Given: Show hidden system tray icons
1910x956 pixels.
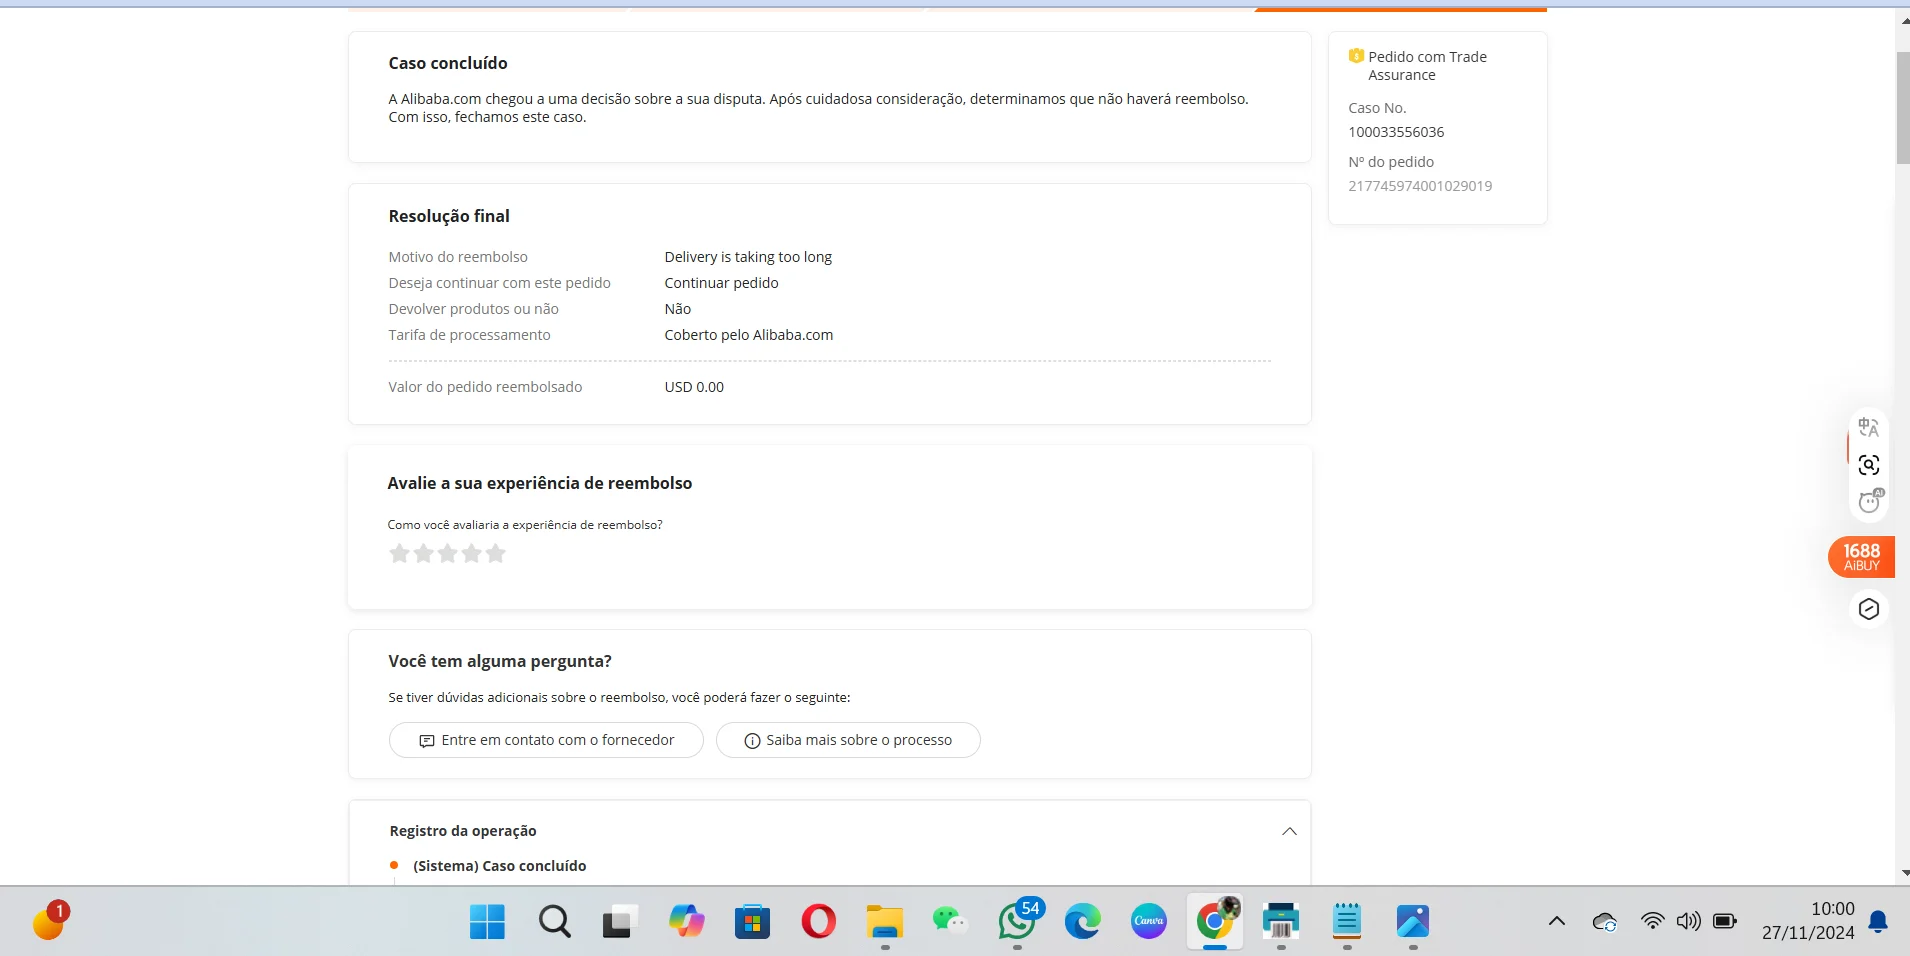Looking at the screenshot, I should pos(1557,921).
